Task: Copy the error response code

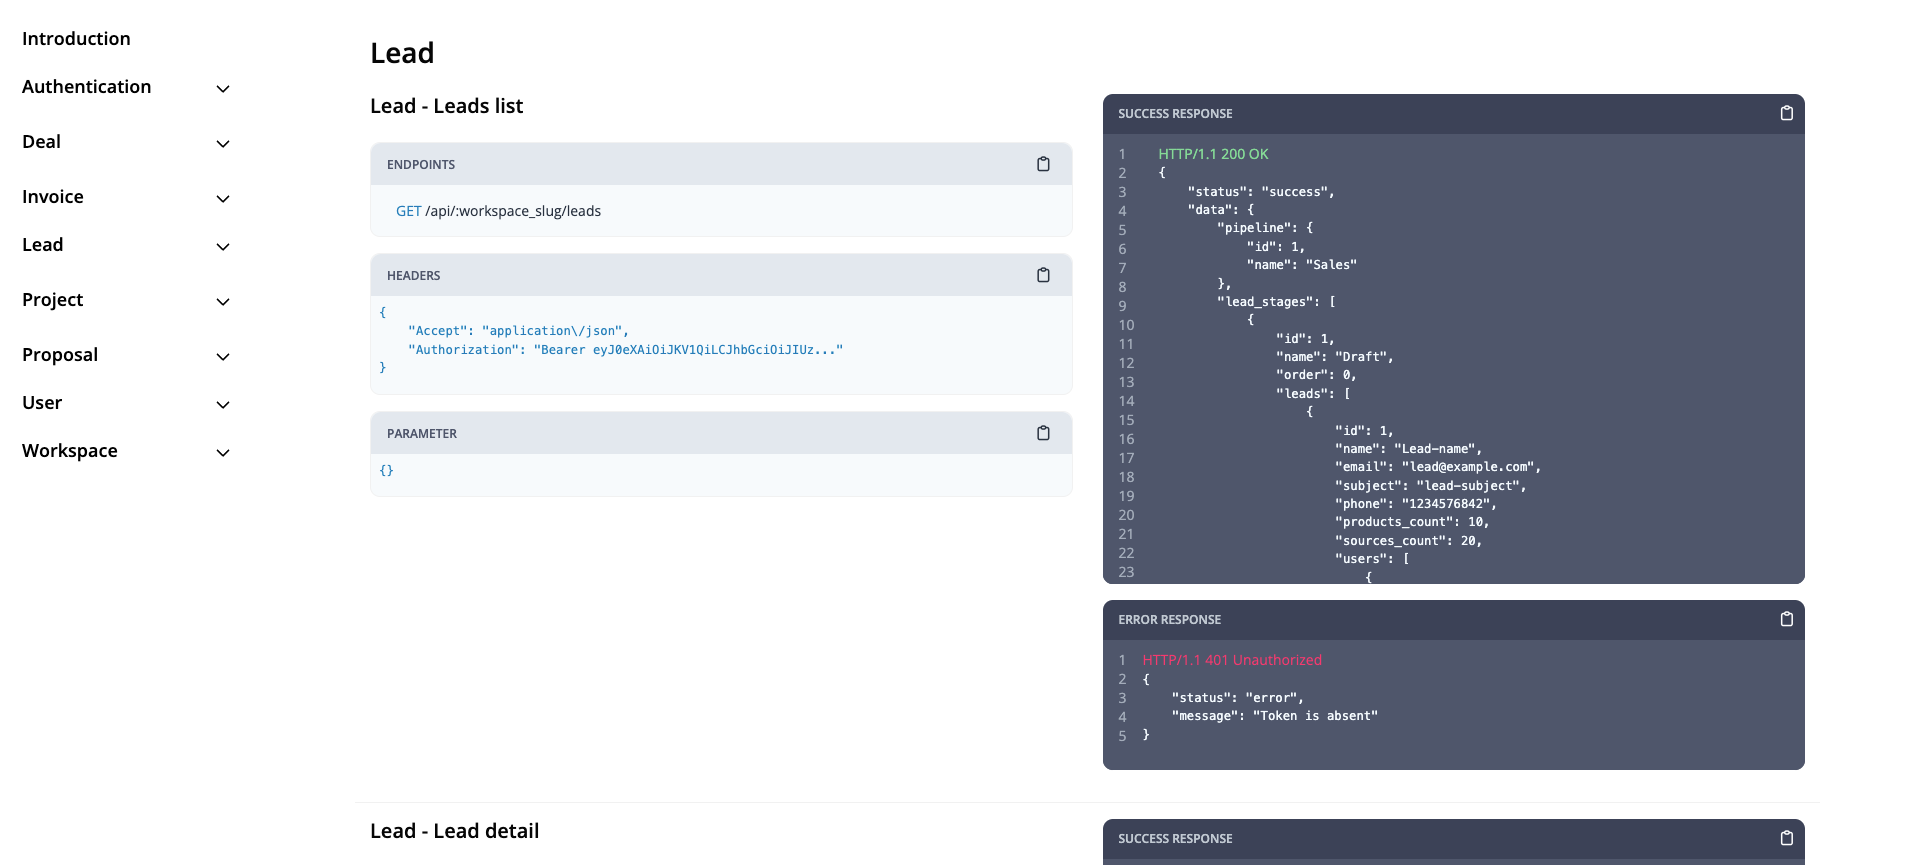Action: coord(1786,619)
